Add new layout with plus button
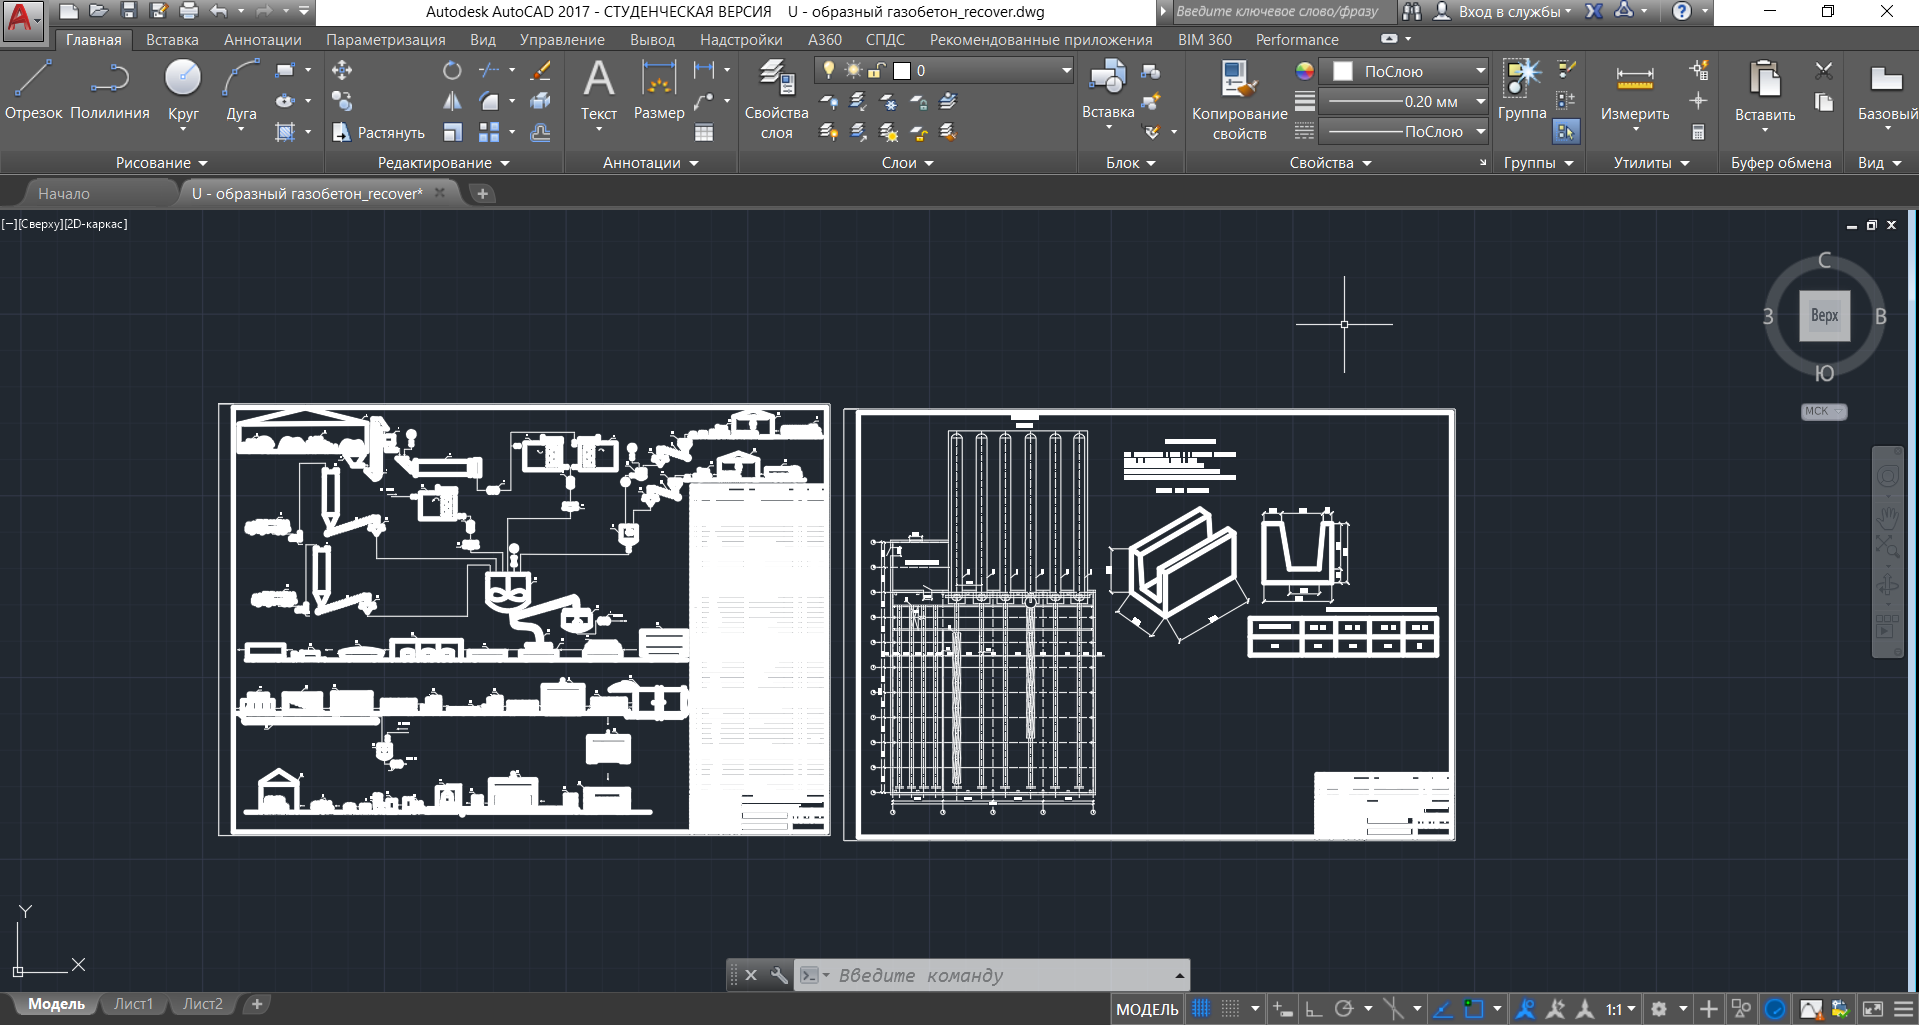Image resolution: width=1919 pixels, height=1025 pixels. click(x=257, y=1004)
